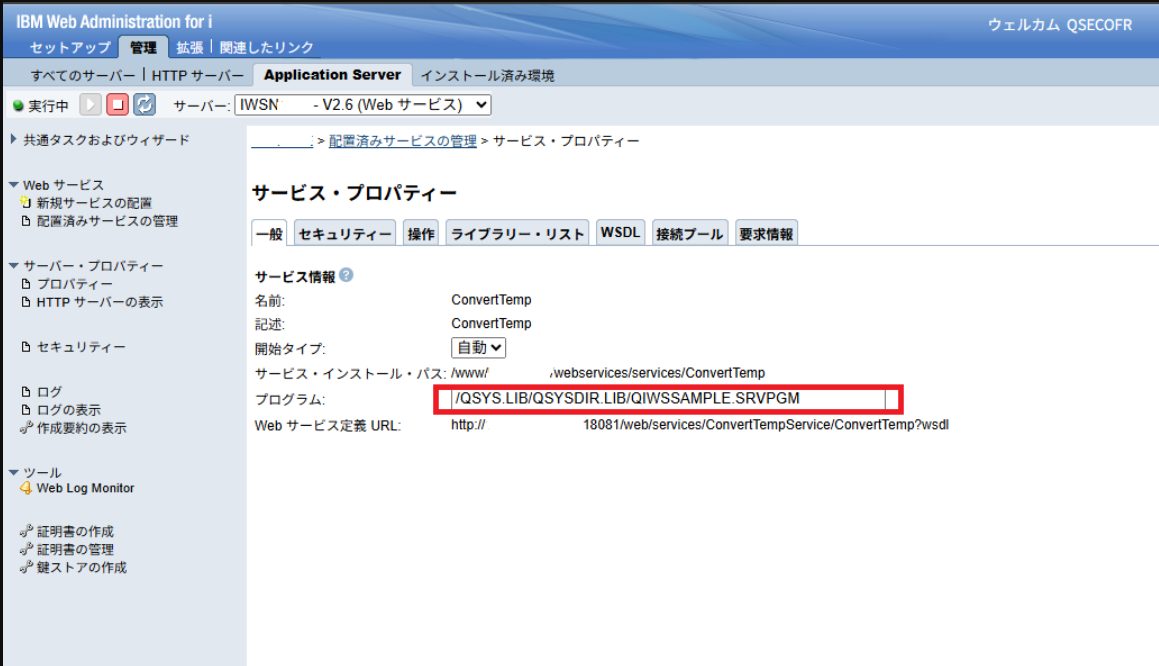Click the Start server play icon
Image resolution: width=1159 pixels, height=666 pixels.
(x=90, y=104)
